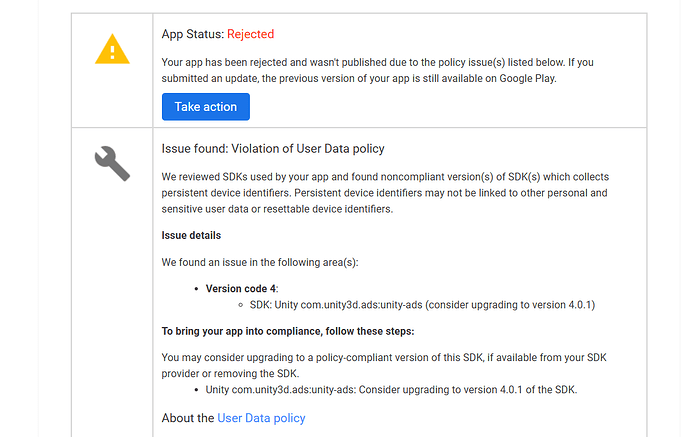Click 'We found an issue in the following area(s)' text
Screen dimensions: 690x437
[260, 263]
